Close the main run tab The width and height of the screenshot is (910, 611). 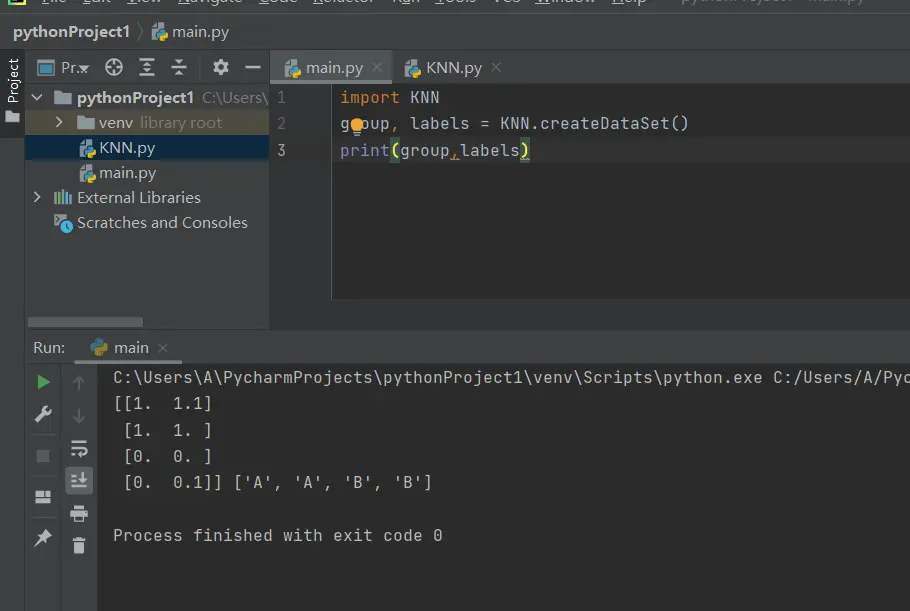pos(163,348)
